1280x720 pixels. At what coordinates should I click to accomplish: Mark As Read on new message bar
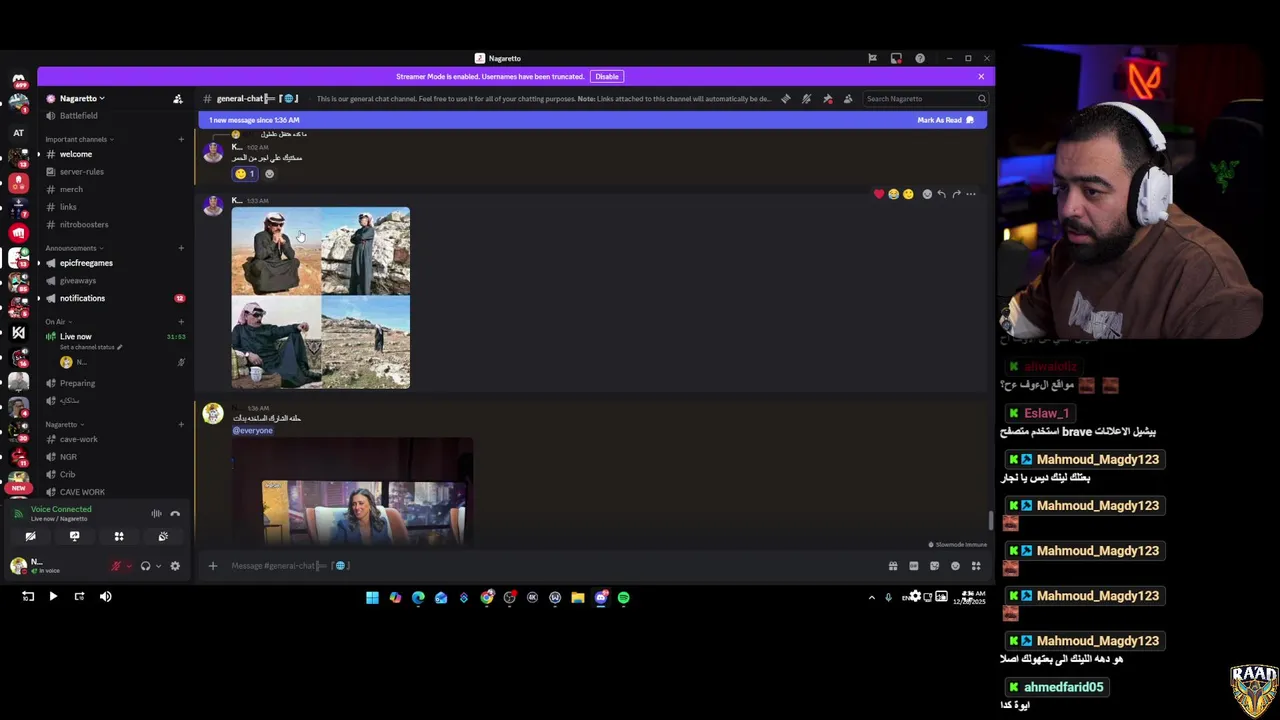click(945, 120)
